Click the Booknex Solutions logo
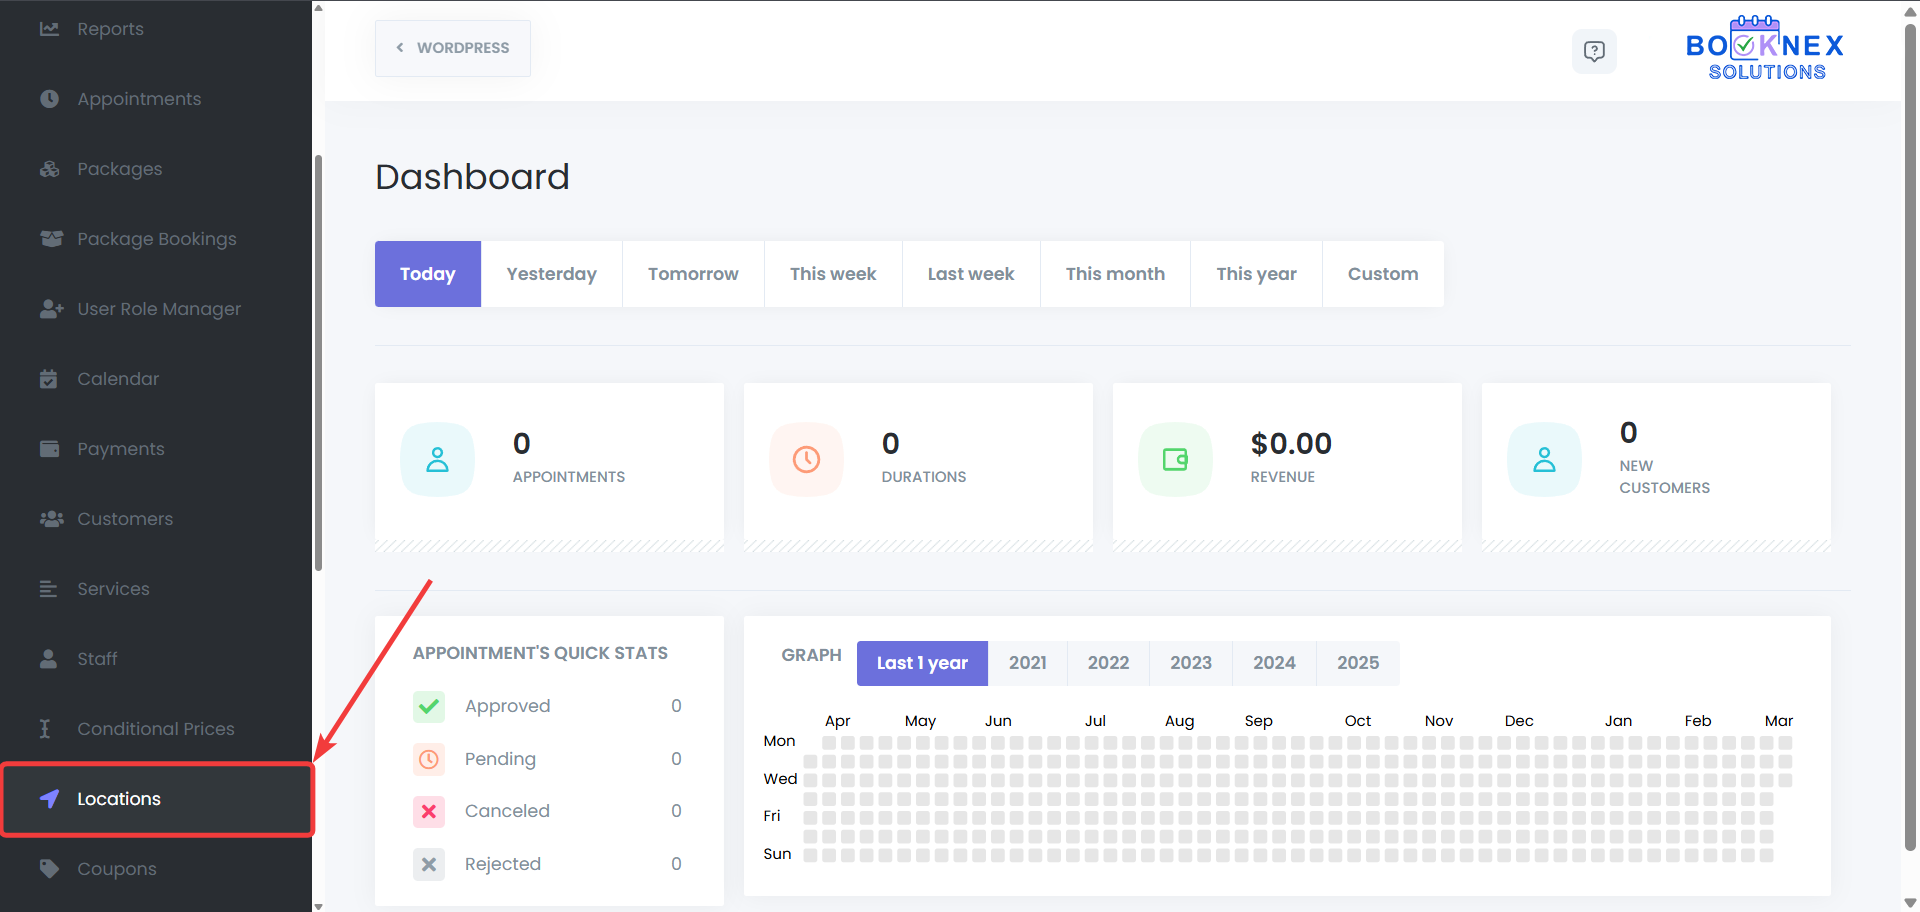The width and height of the screenshot is (1920, 912). 1765,50
